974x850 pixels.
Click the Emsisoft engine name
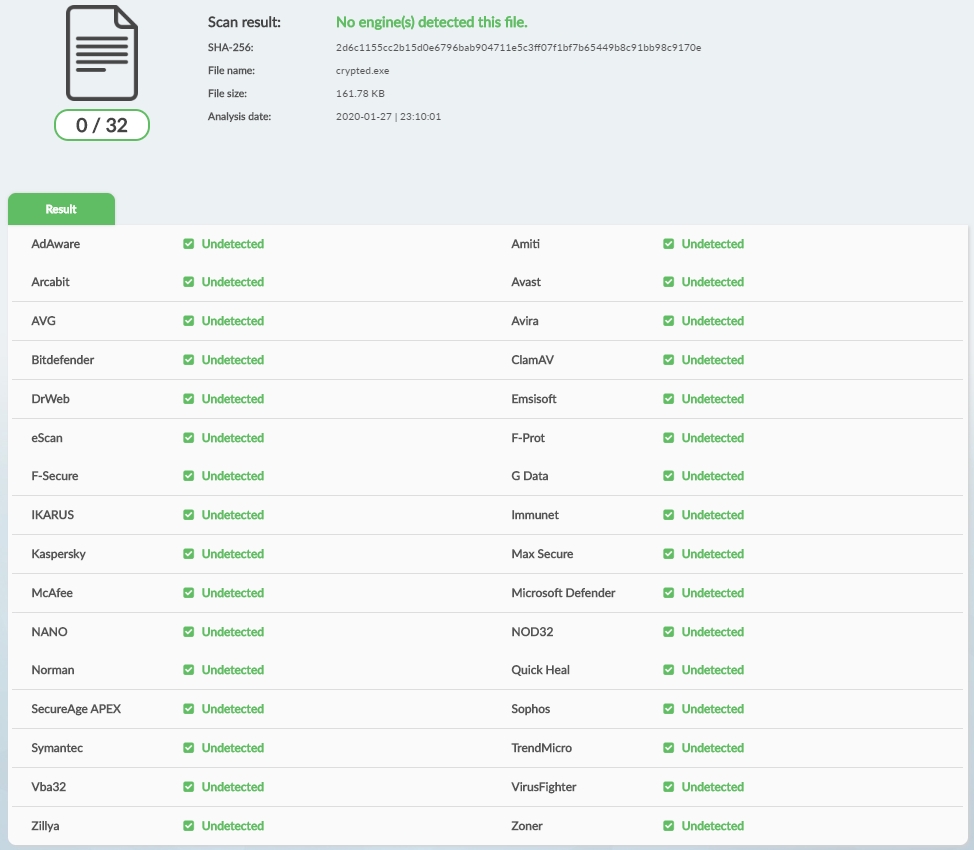[x=534, y=399]
